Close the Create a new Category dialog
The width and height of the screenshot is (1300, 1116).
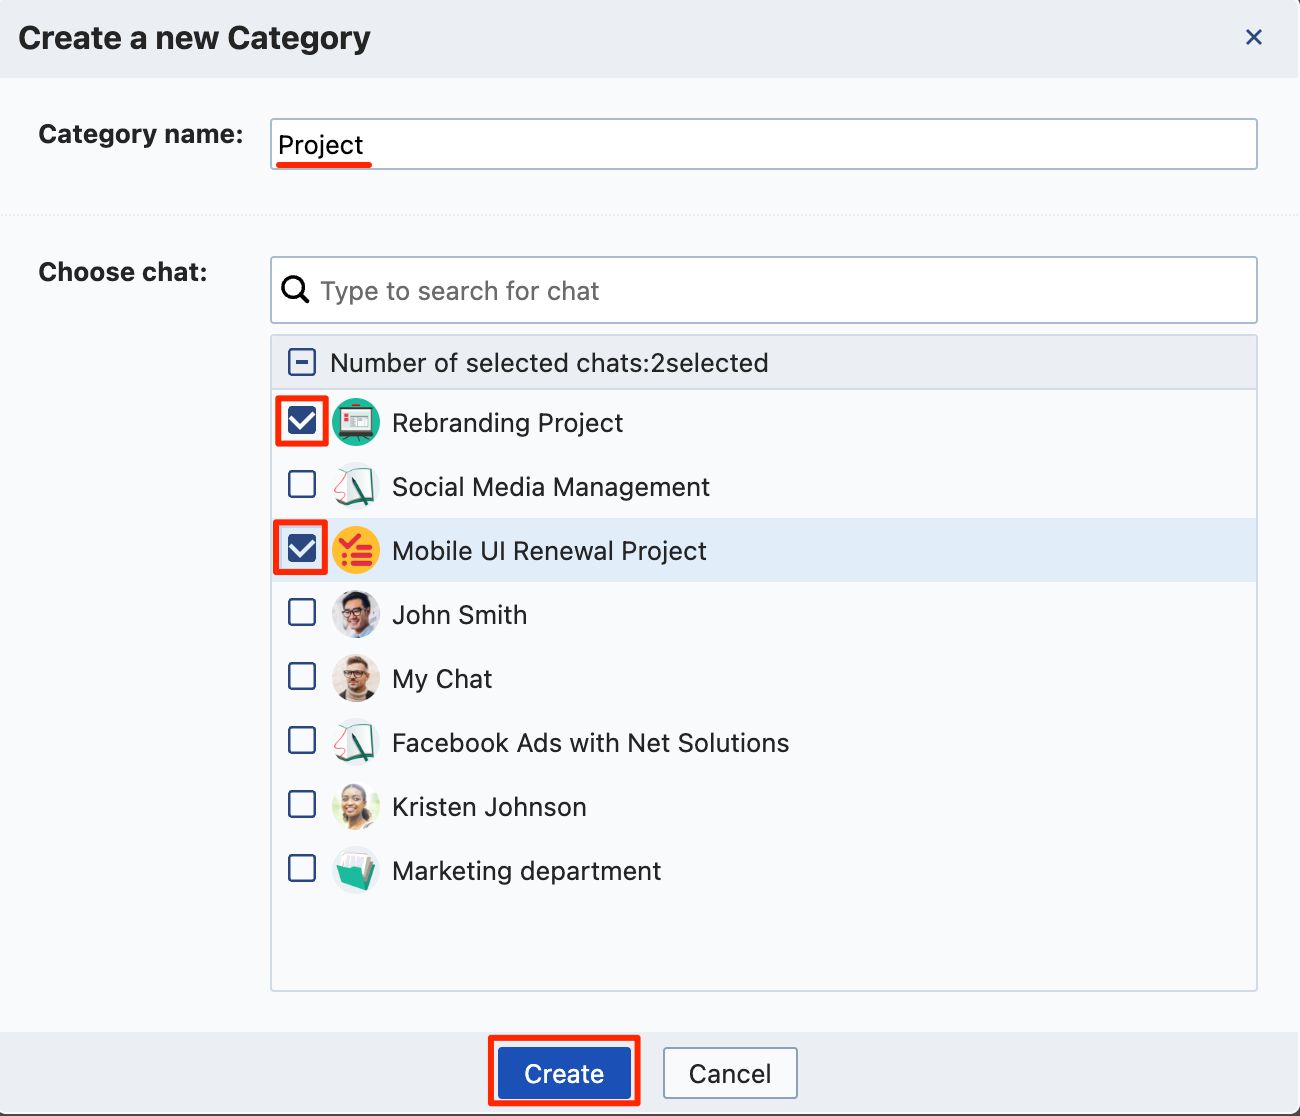[x=1254, y=37]
